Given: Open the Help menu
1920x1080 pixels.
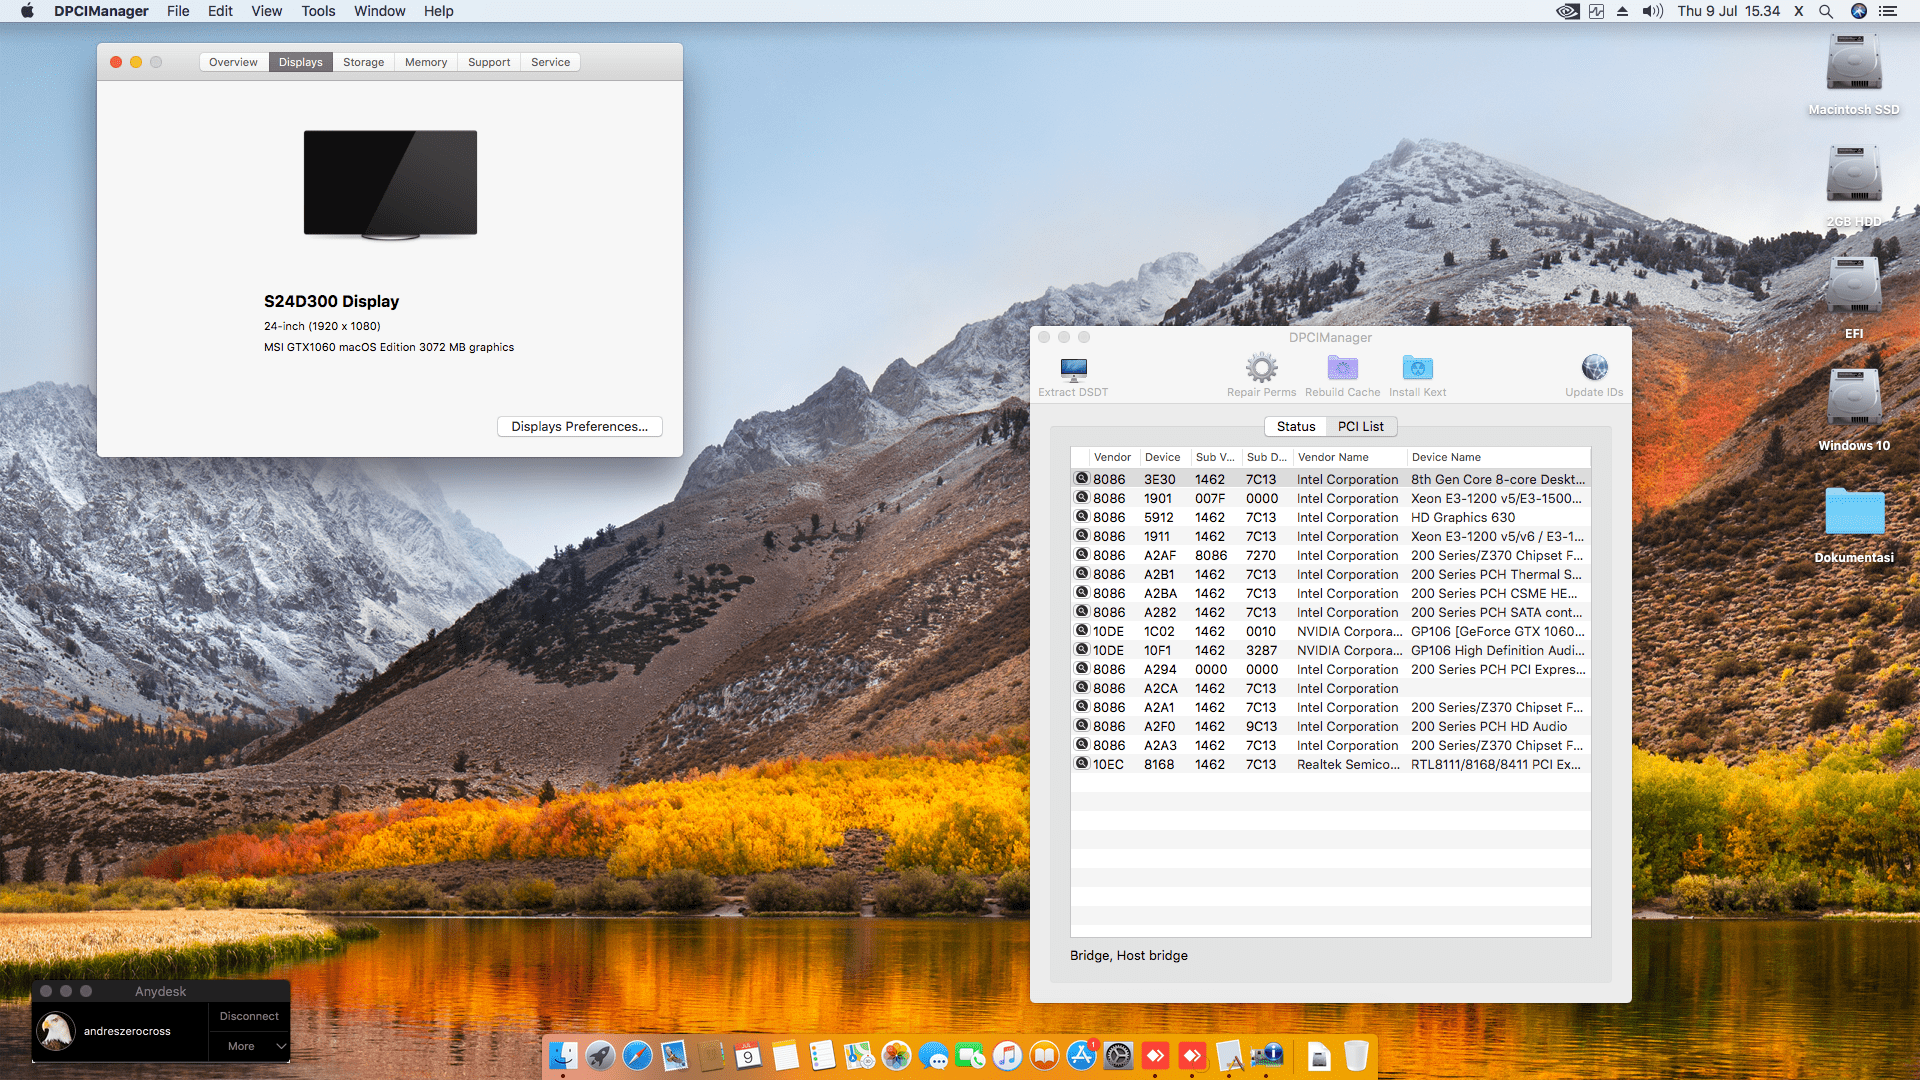Looking at the screenshot, I should [x=438, y=11].
